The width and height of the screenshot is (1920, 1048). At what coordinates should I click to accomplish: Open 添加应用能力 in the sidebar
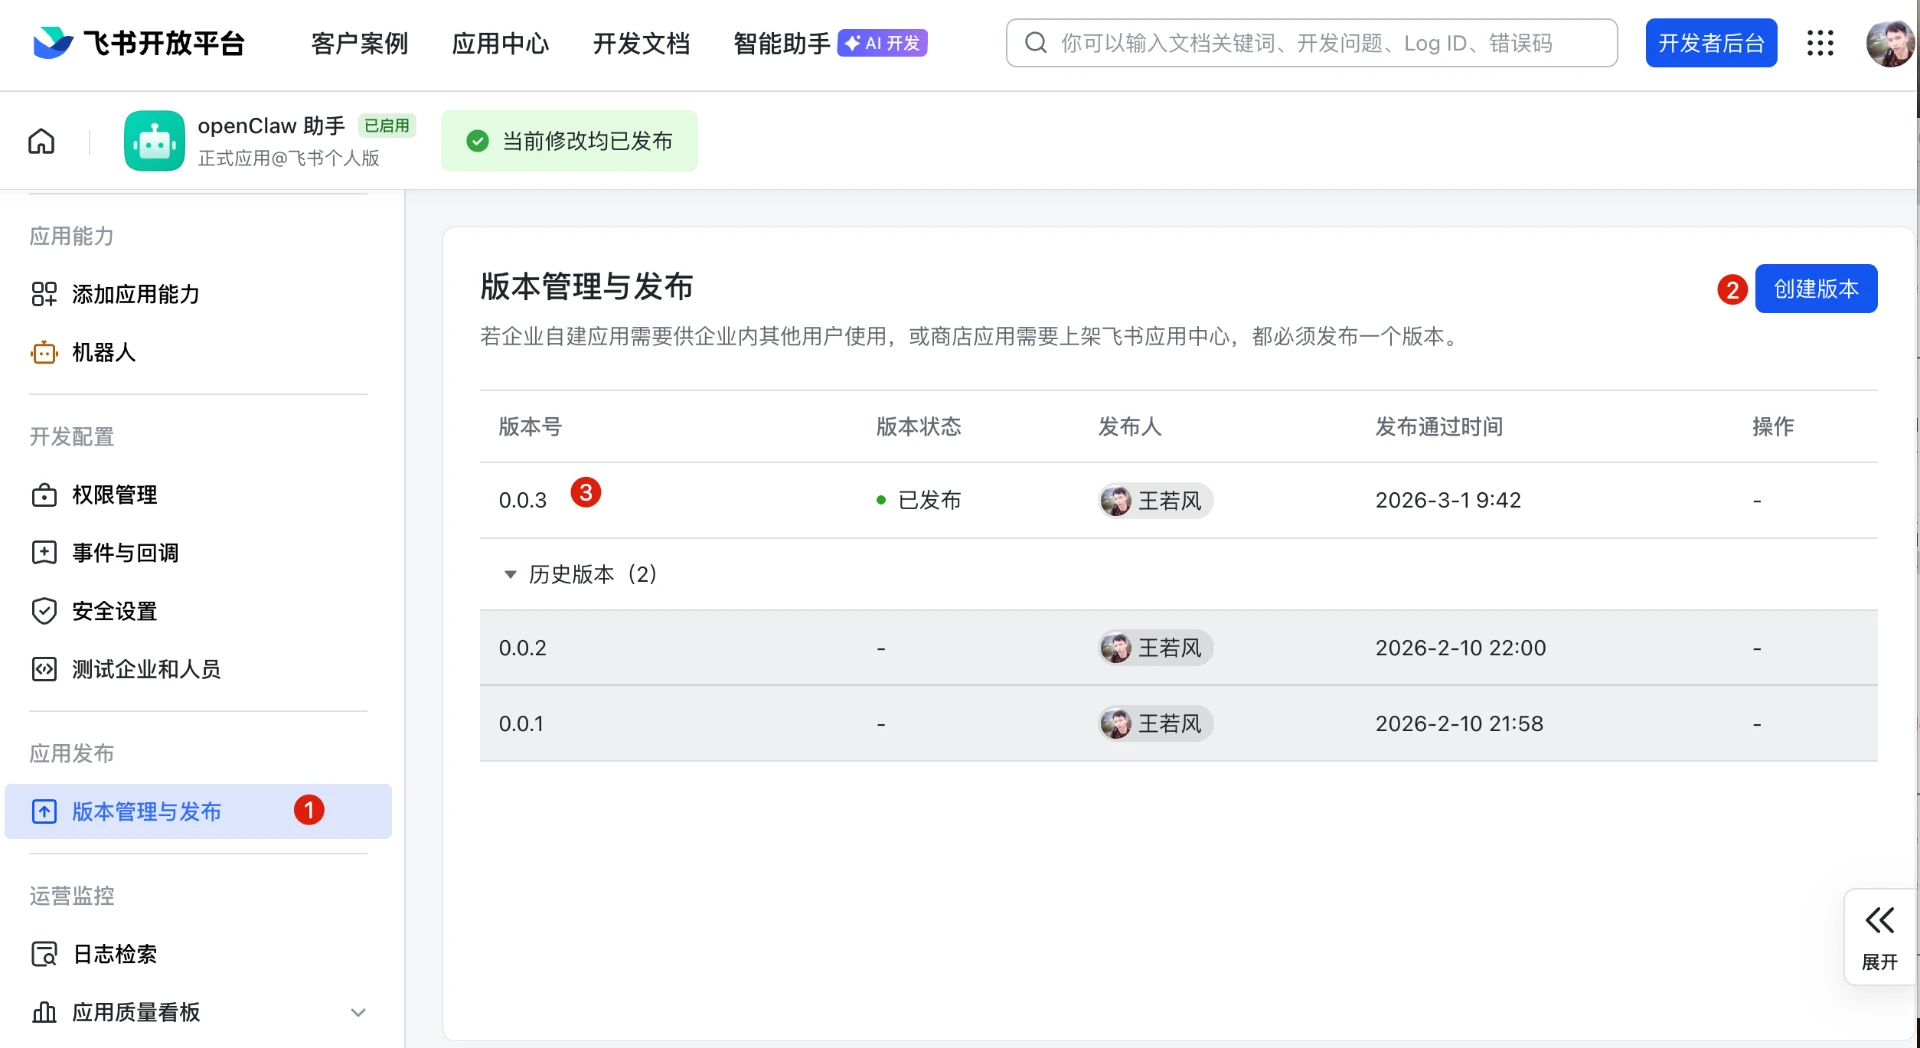click(135, 294)
